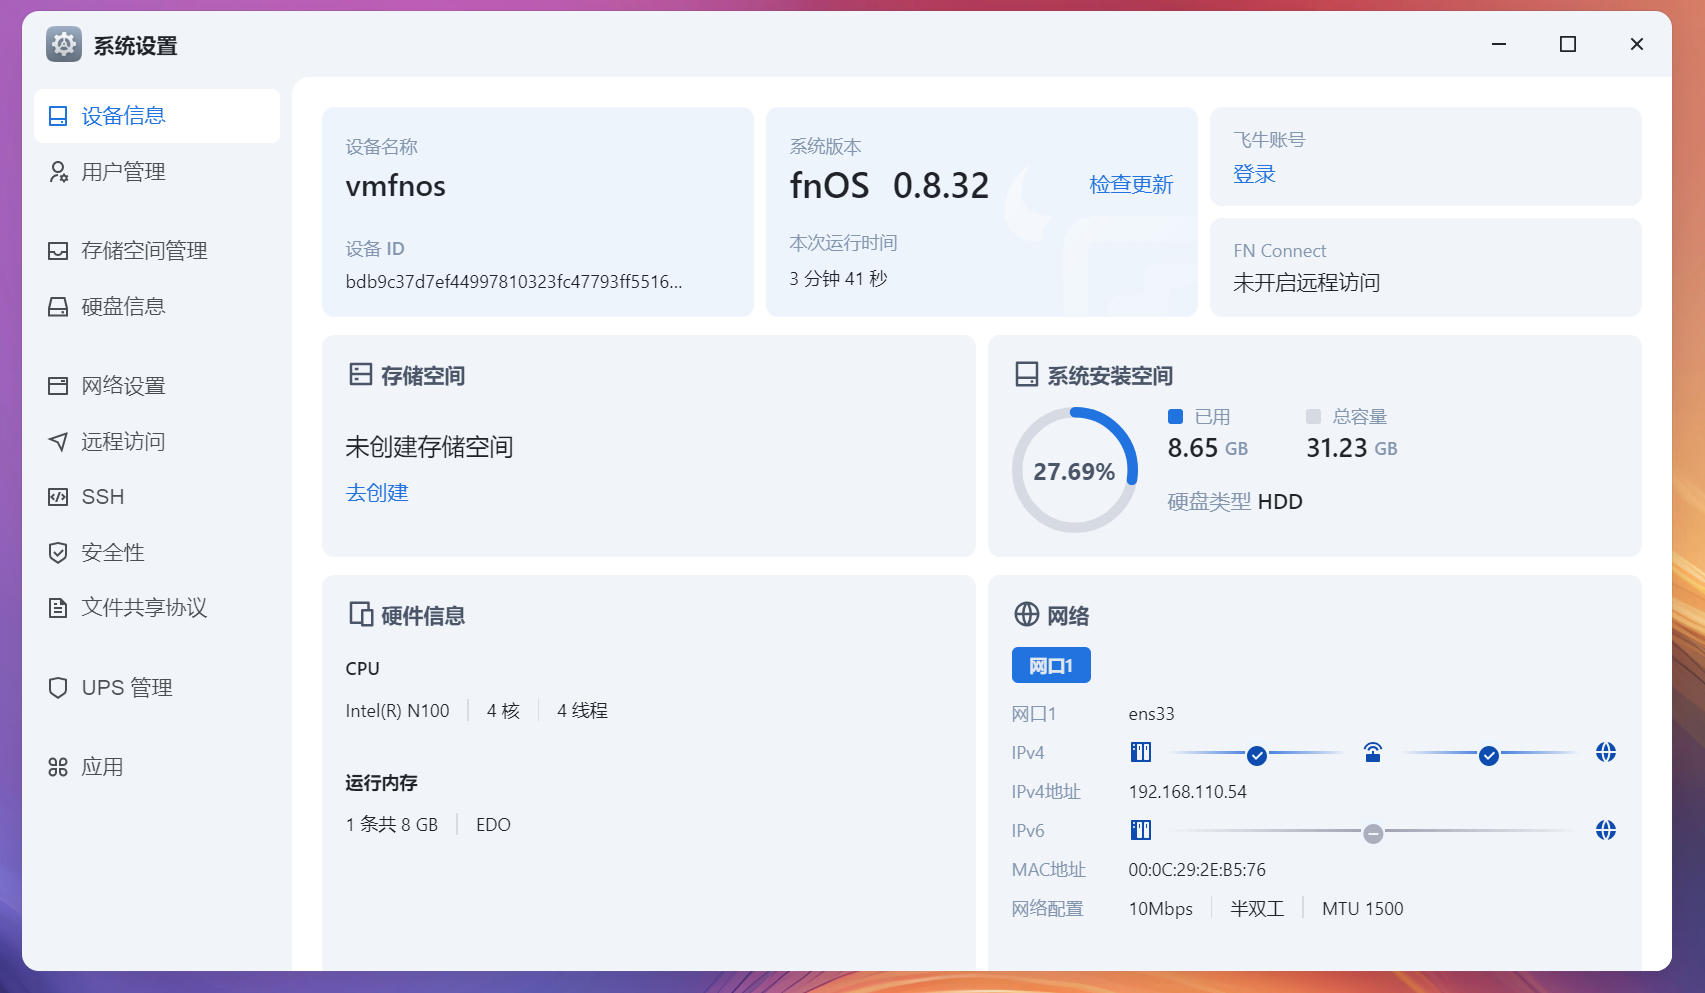Click the 27.69% usage ring
This screenshot has height=993, width=1705.
tap(1074, 470)
